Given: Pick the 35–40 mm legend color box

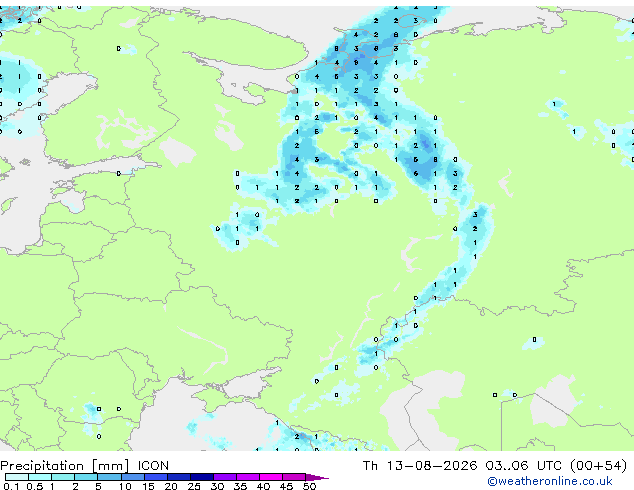Looking at the screenshot, I should 247,477.
